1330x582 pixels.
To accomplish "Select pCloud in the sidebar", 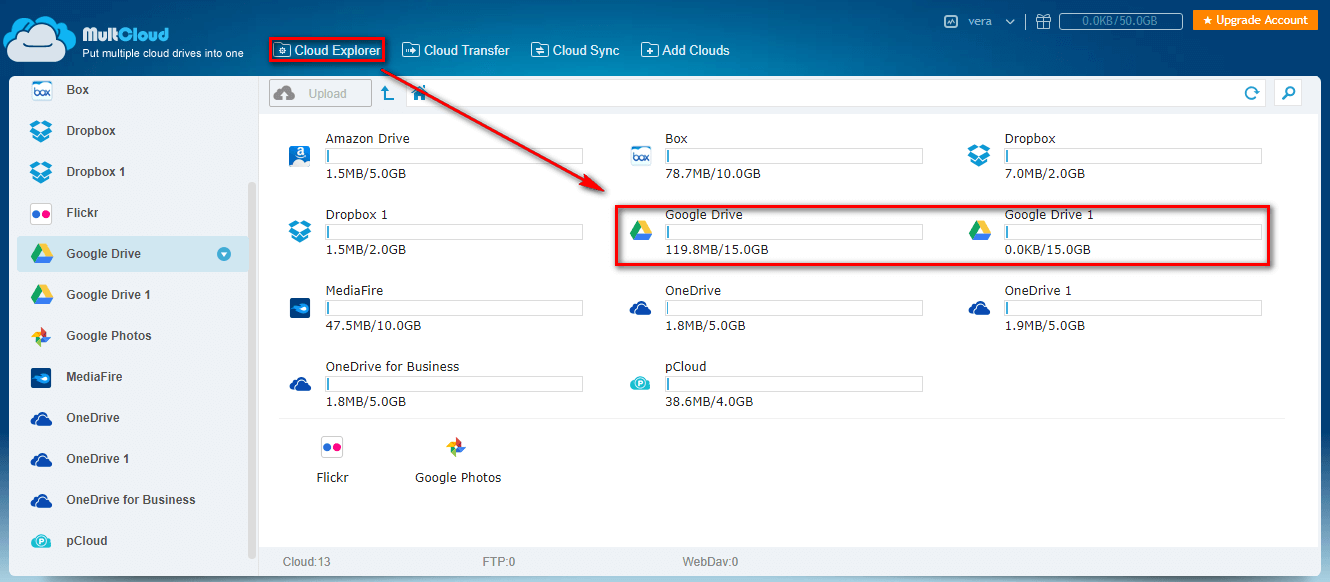I will (132, 541).
